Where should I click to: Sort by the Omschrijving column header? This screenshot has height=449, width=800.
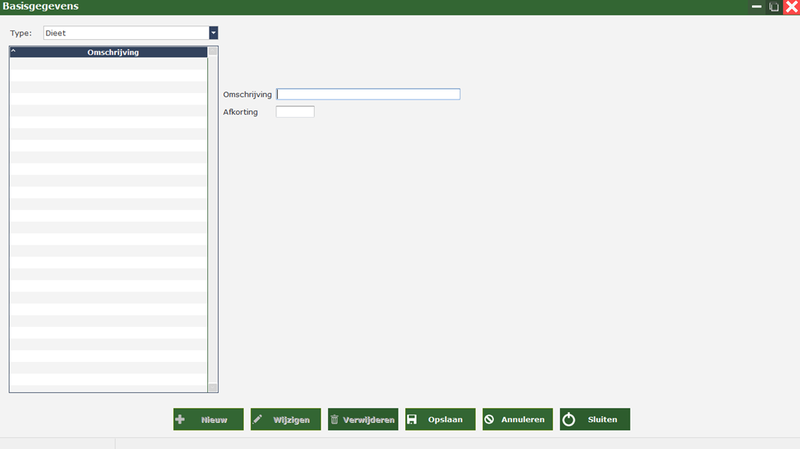[x=113, y=52]
